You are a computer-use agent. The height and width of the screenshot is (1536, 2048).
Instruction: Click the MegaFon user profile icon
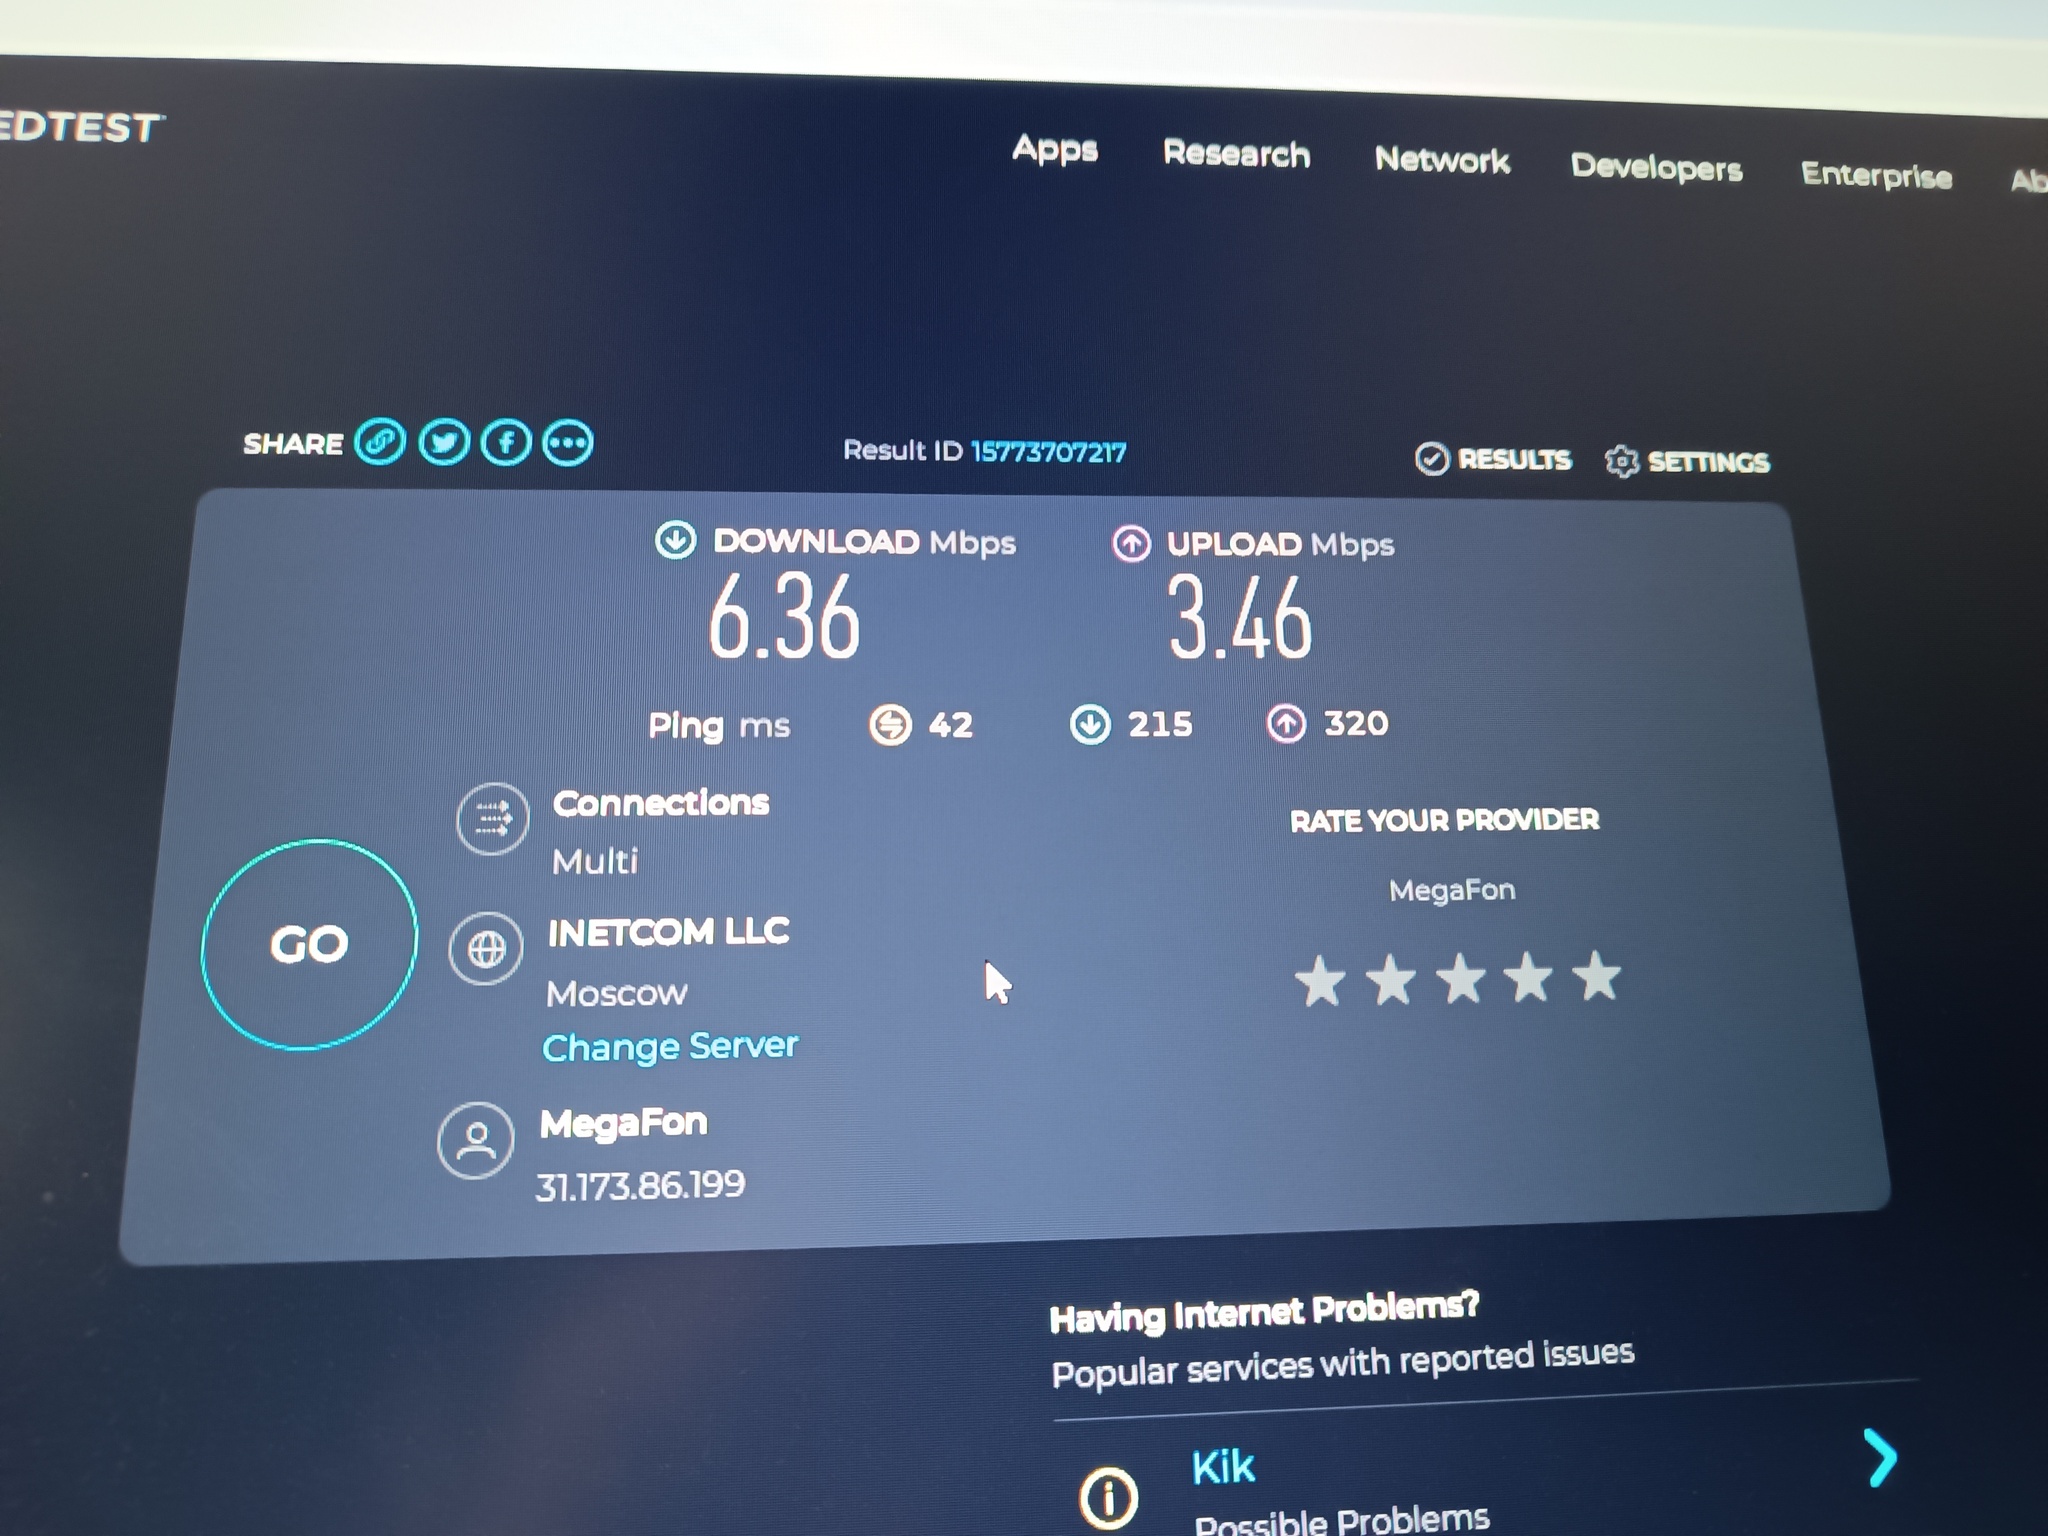click(x=476, y=1140)
